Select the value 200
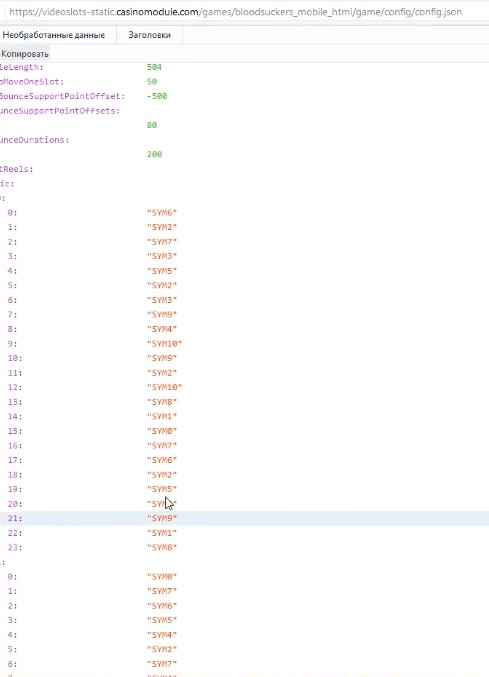The width and height of the screenshot is (489, 677). 155,154
